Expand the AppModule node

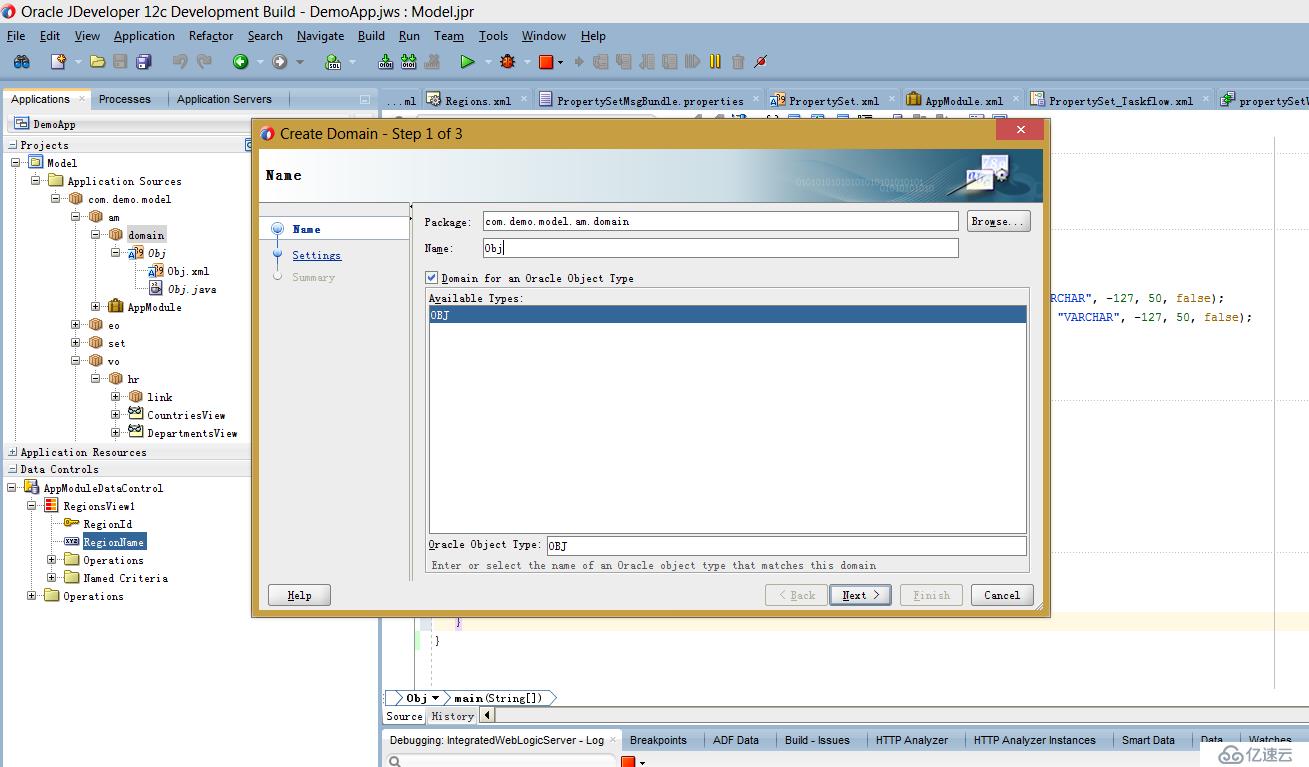[x=96, y=307]
